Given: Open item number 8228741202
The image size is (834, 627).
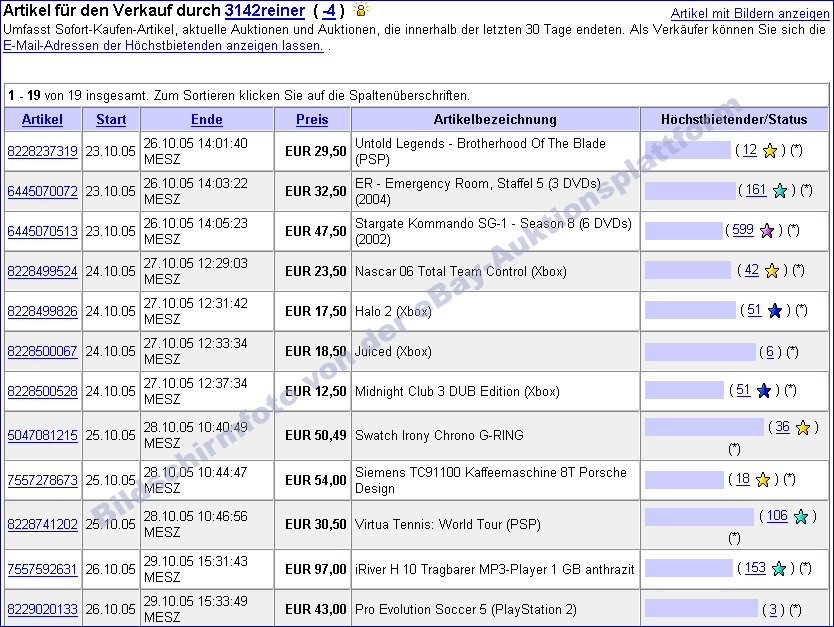Looking at the screenshot, I should [43, 524].
